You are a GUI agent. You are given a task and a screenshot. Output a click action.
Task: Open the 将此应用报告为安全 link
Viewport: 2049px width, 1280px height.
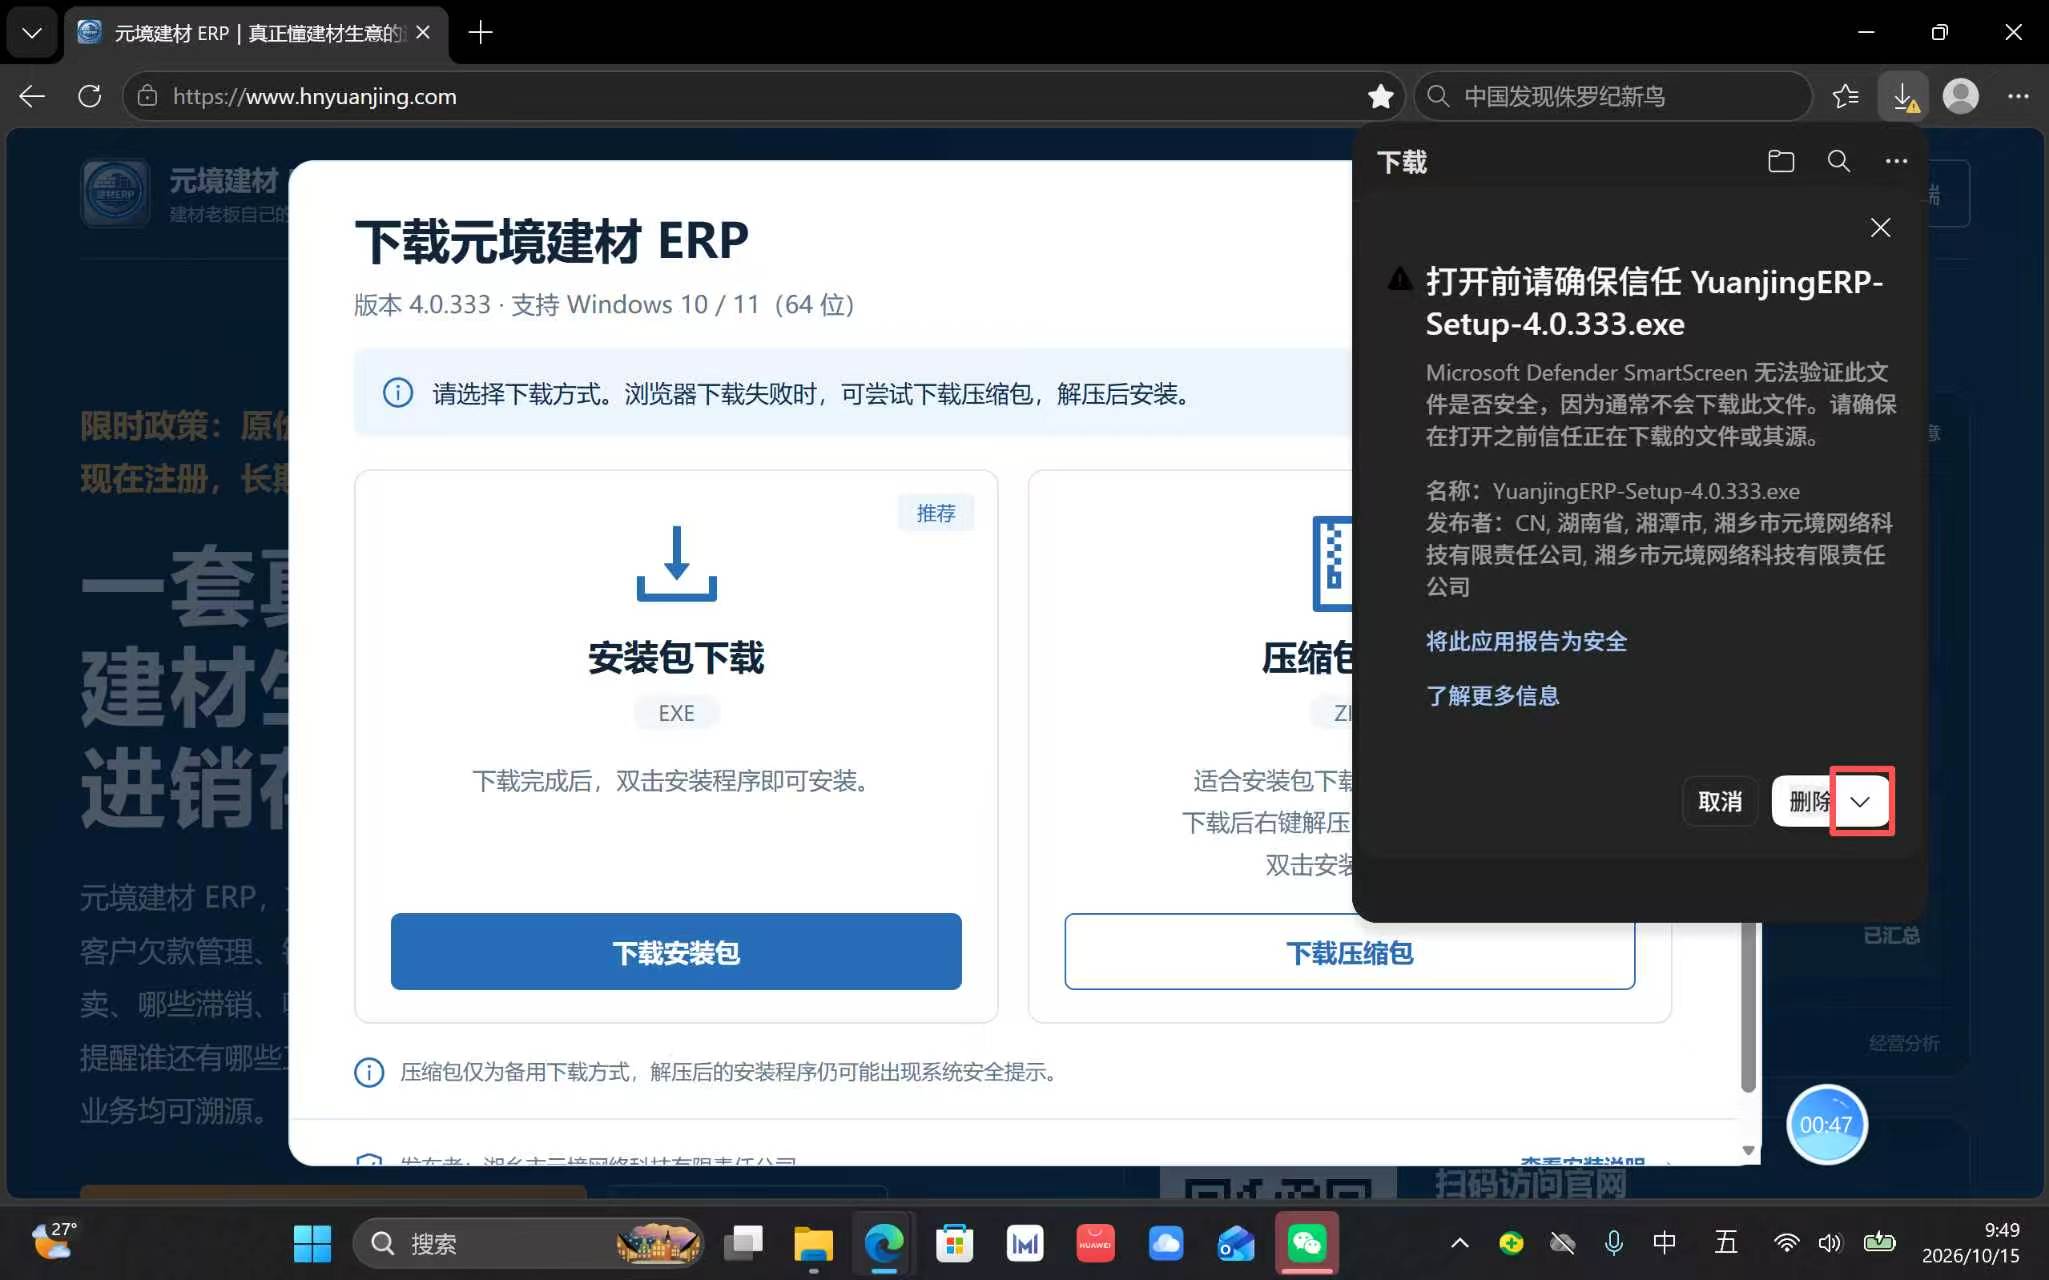(1526, 641)
